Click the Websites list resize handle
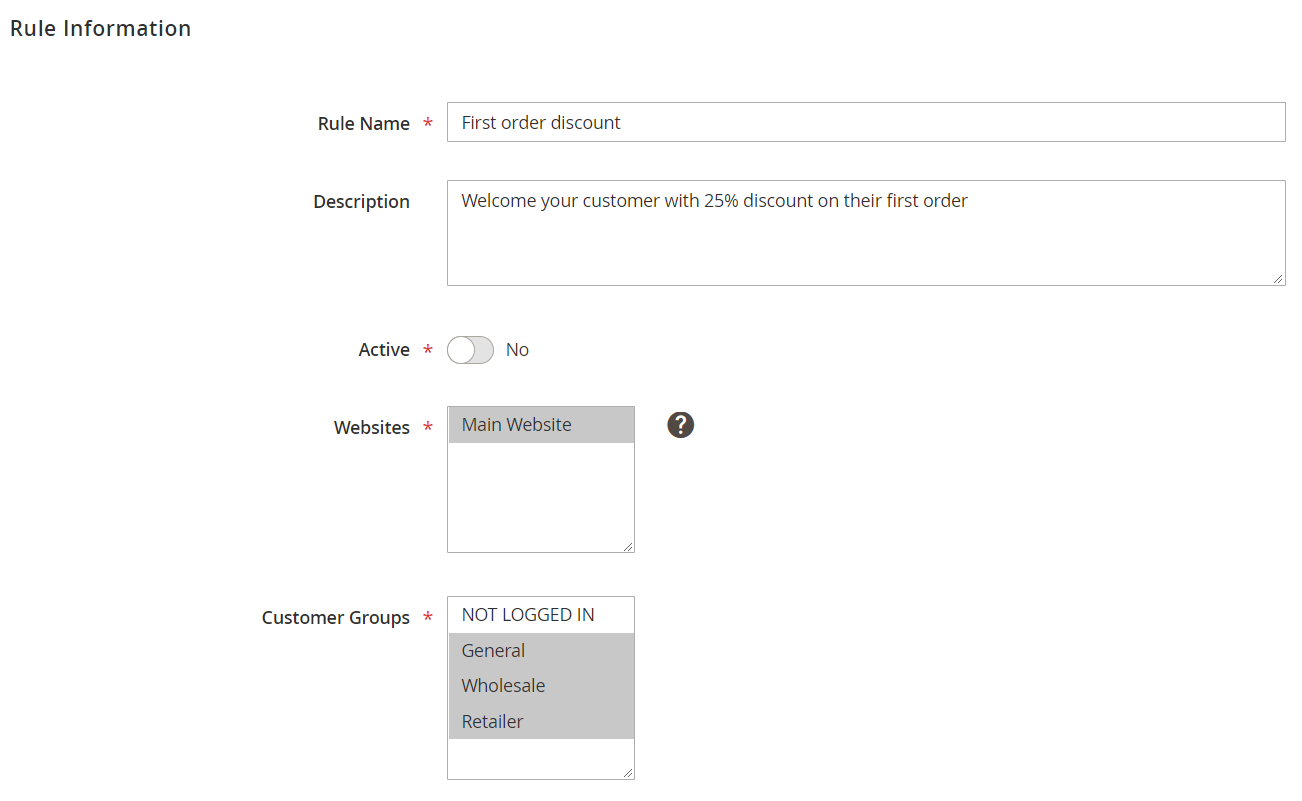This screenshot has height=801, width=1302. pos(628,546)
